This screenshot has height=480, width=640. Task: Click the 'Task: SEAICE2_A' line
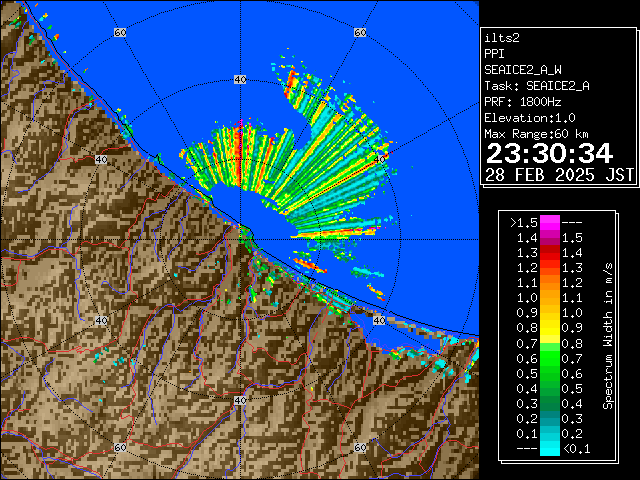pyautogui.click(x=537, y=86)
